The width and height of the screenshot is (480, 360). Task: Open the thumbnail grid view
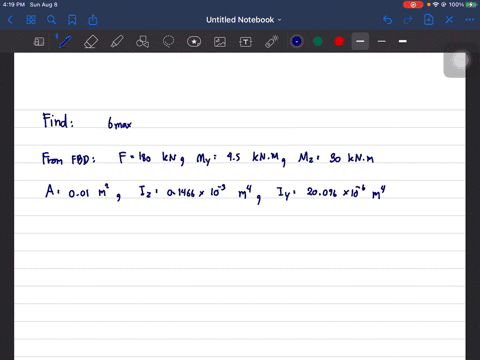point(31,20)
